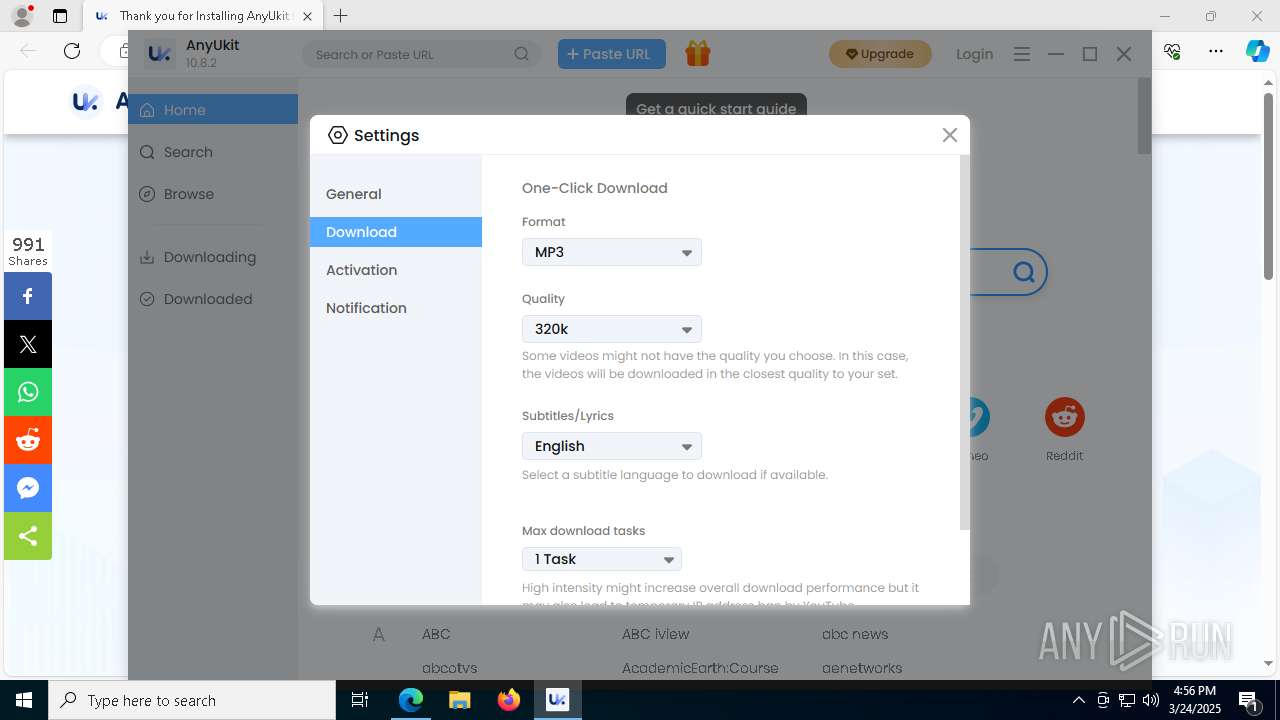Select the Download settings tab
This screenshot has height=720, width=1280.
tap(396, 232)
